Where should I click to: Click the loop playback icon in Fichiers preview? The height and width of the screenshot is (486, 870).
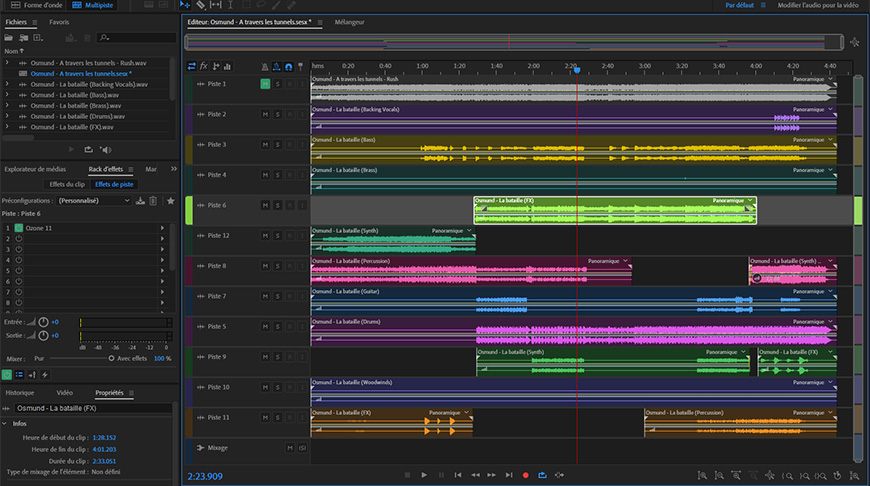(88, 149)
